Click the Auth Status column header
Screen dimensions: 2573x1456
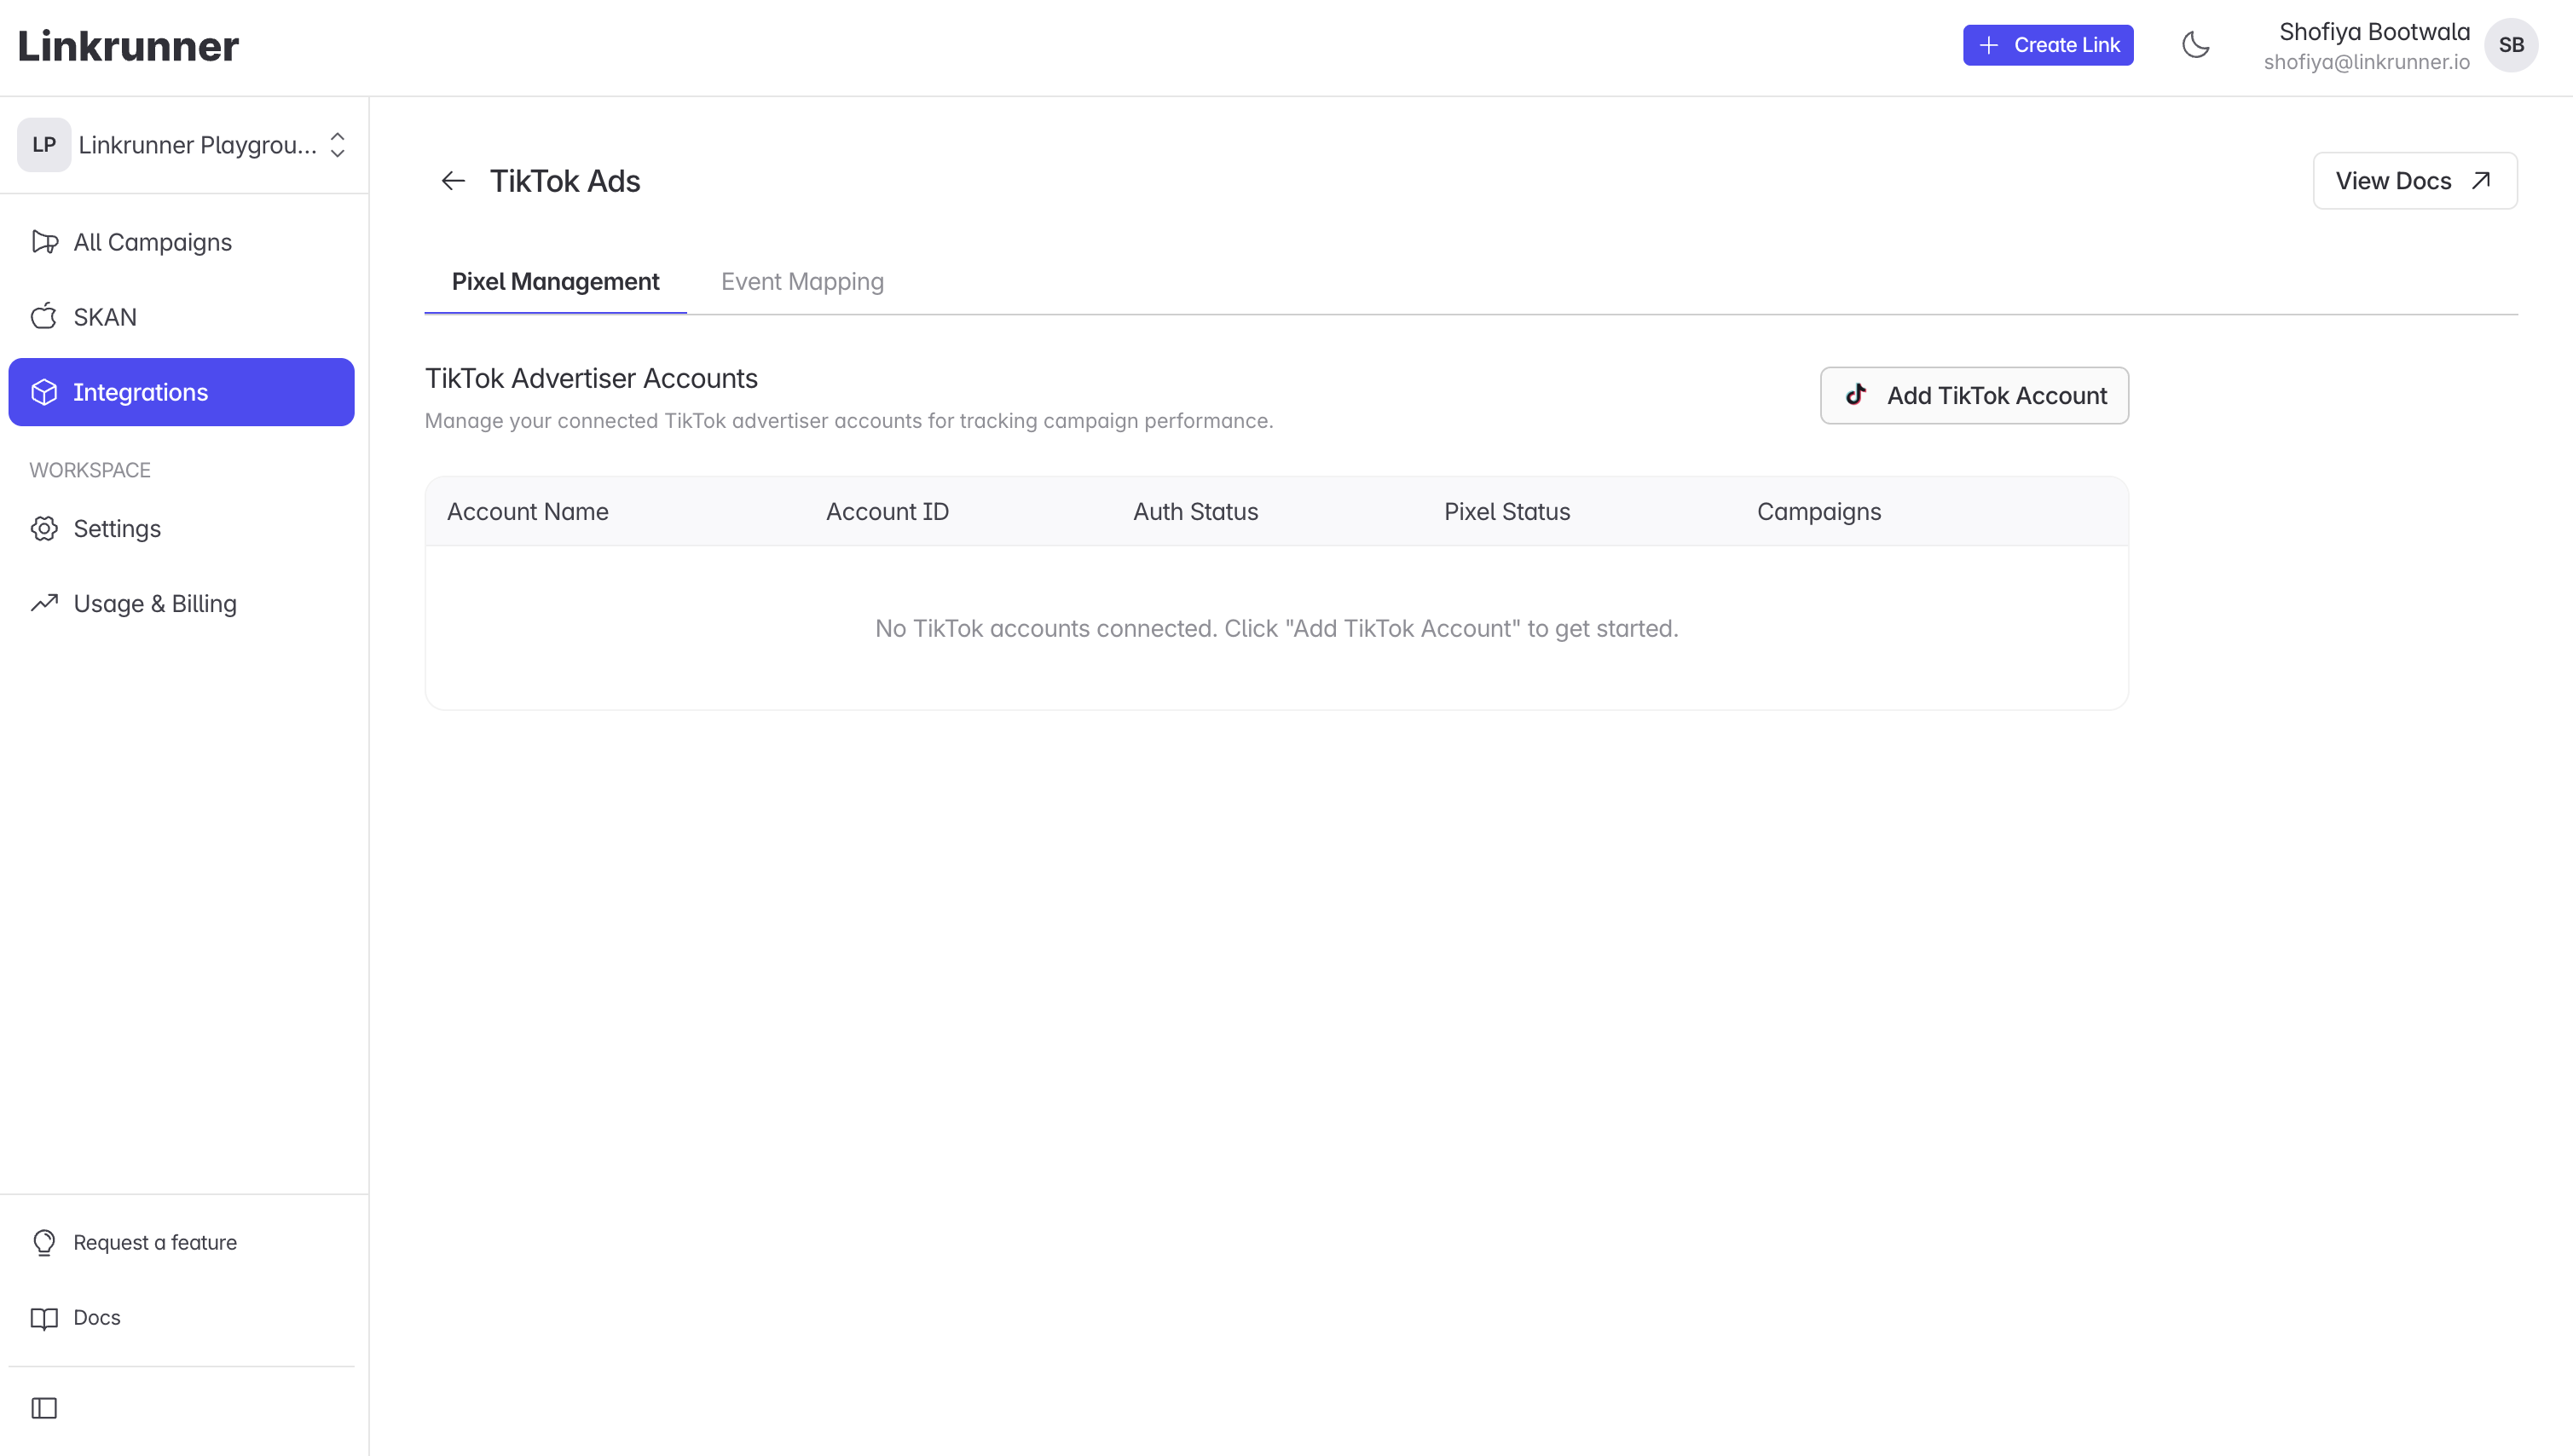click(1195, 512)
